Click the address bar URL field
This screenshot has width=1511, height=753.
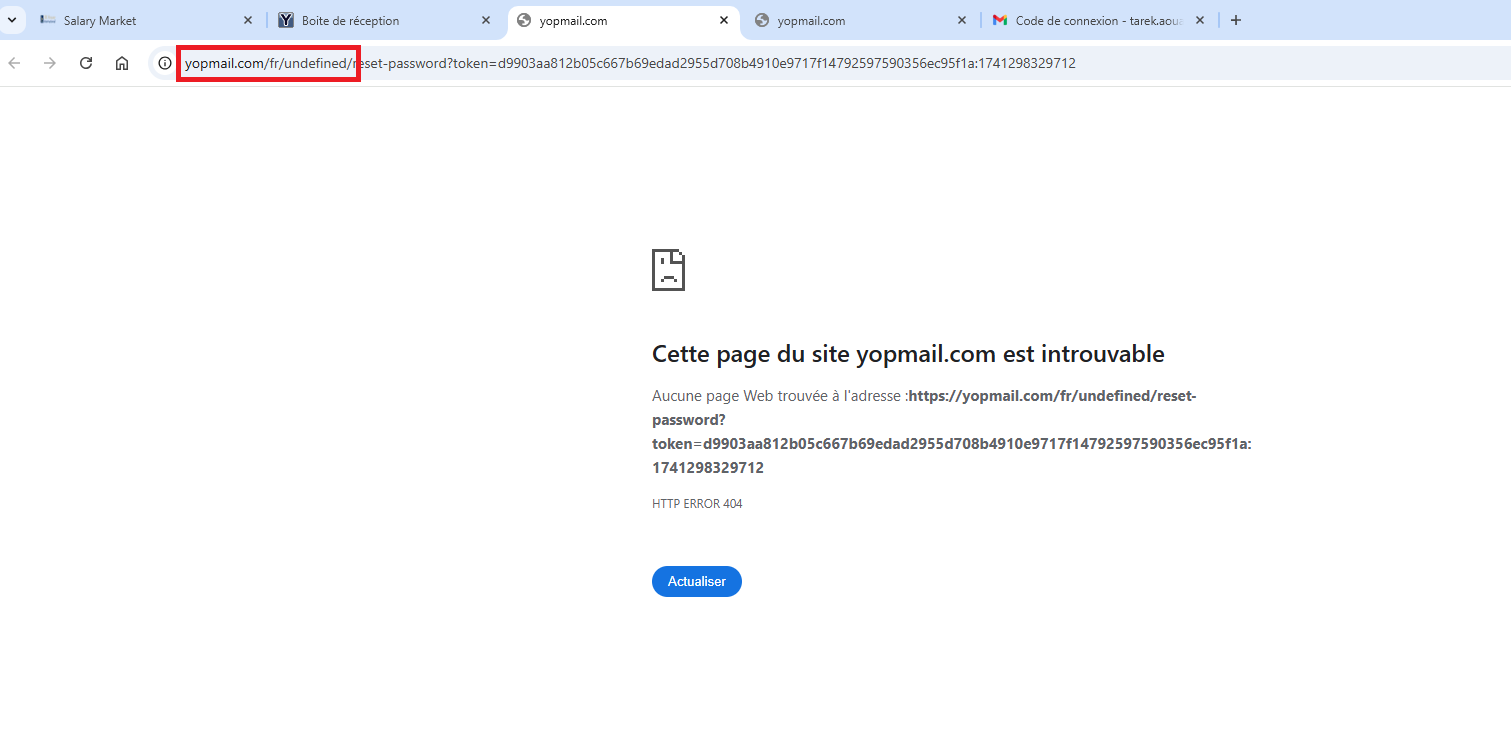coord(700,63)
